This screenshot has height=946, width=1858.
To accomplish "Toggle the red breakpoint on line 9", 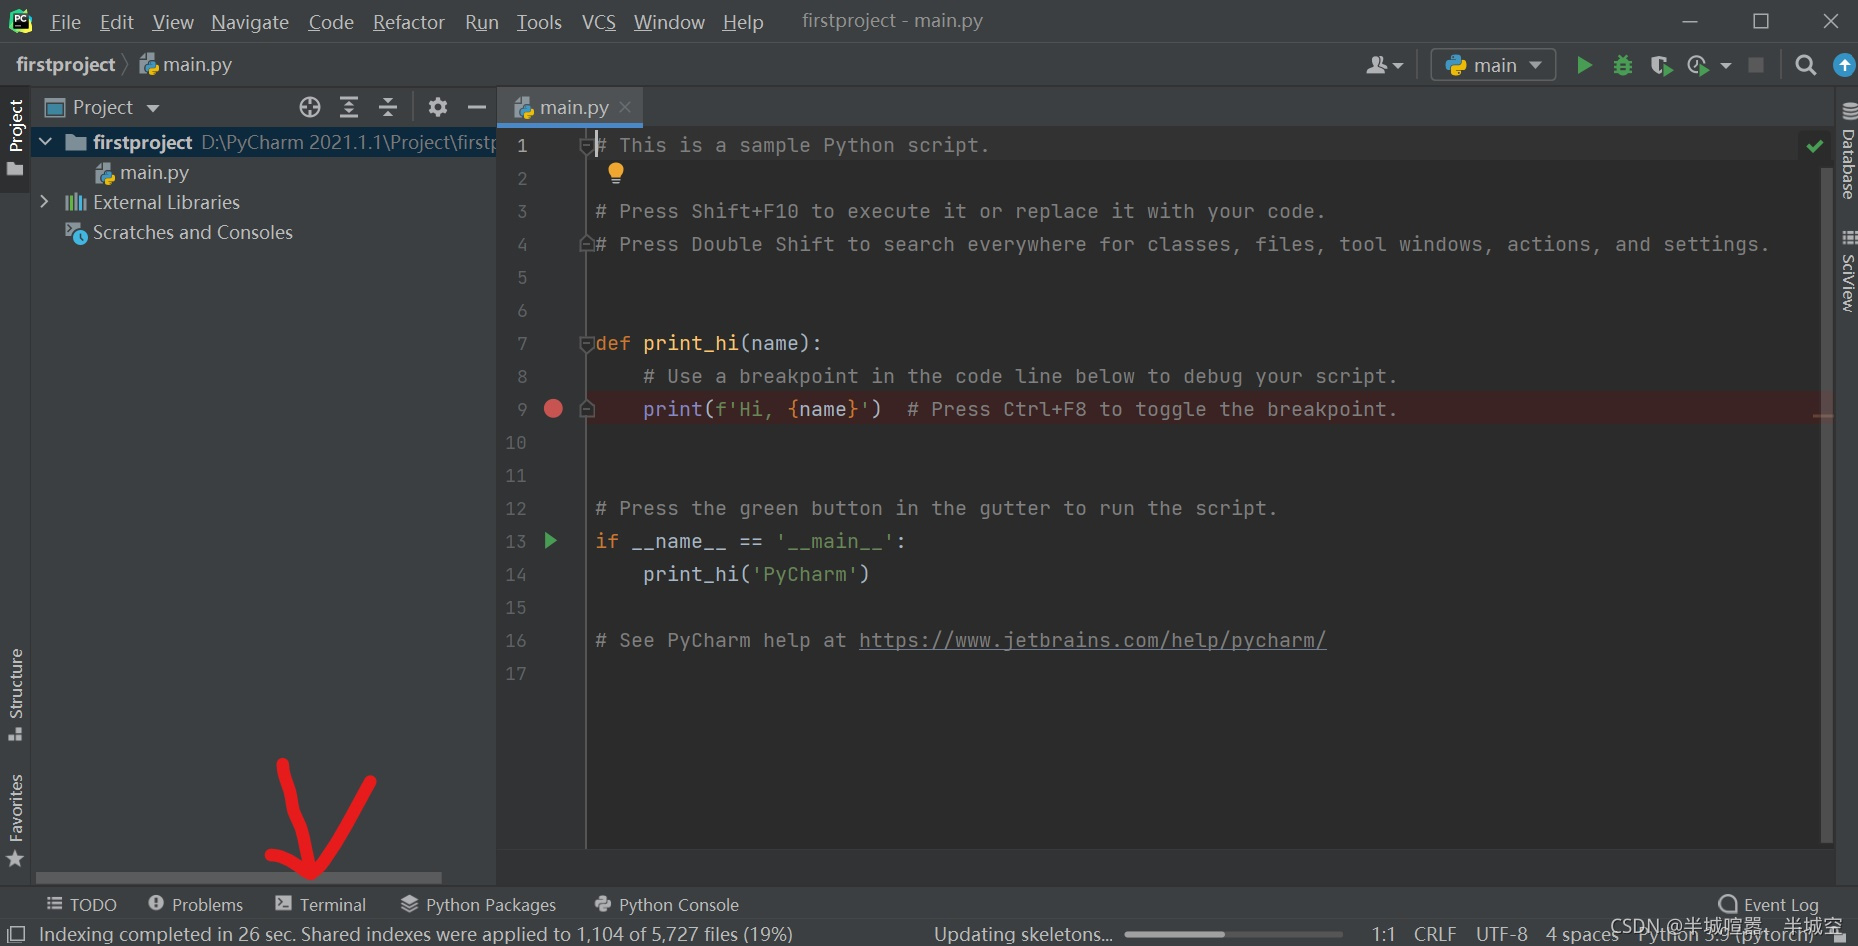I will pos(553,408).
